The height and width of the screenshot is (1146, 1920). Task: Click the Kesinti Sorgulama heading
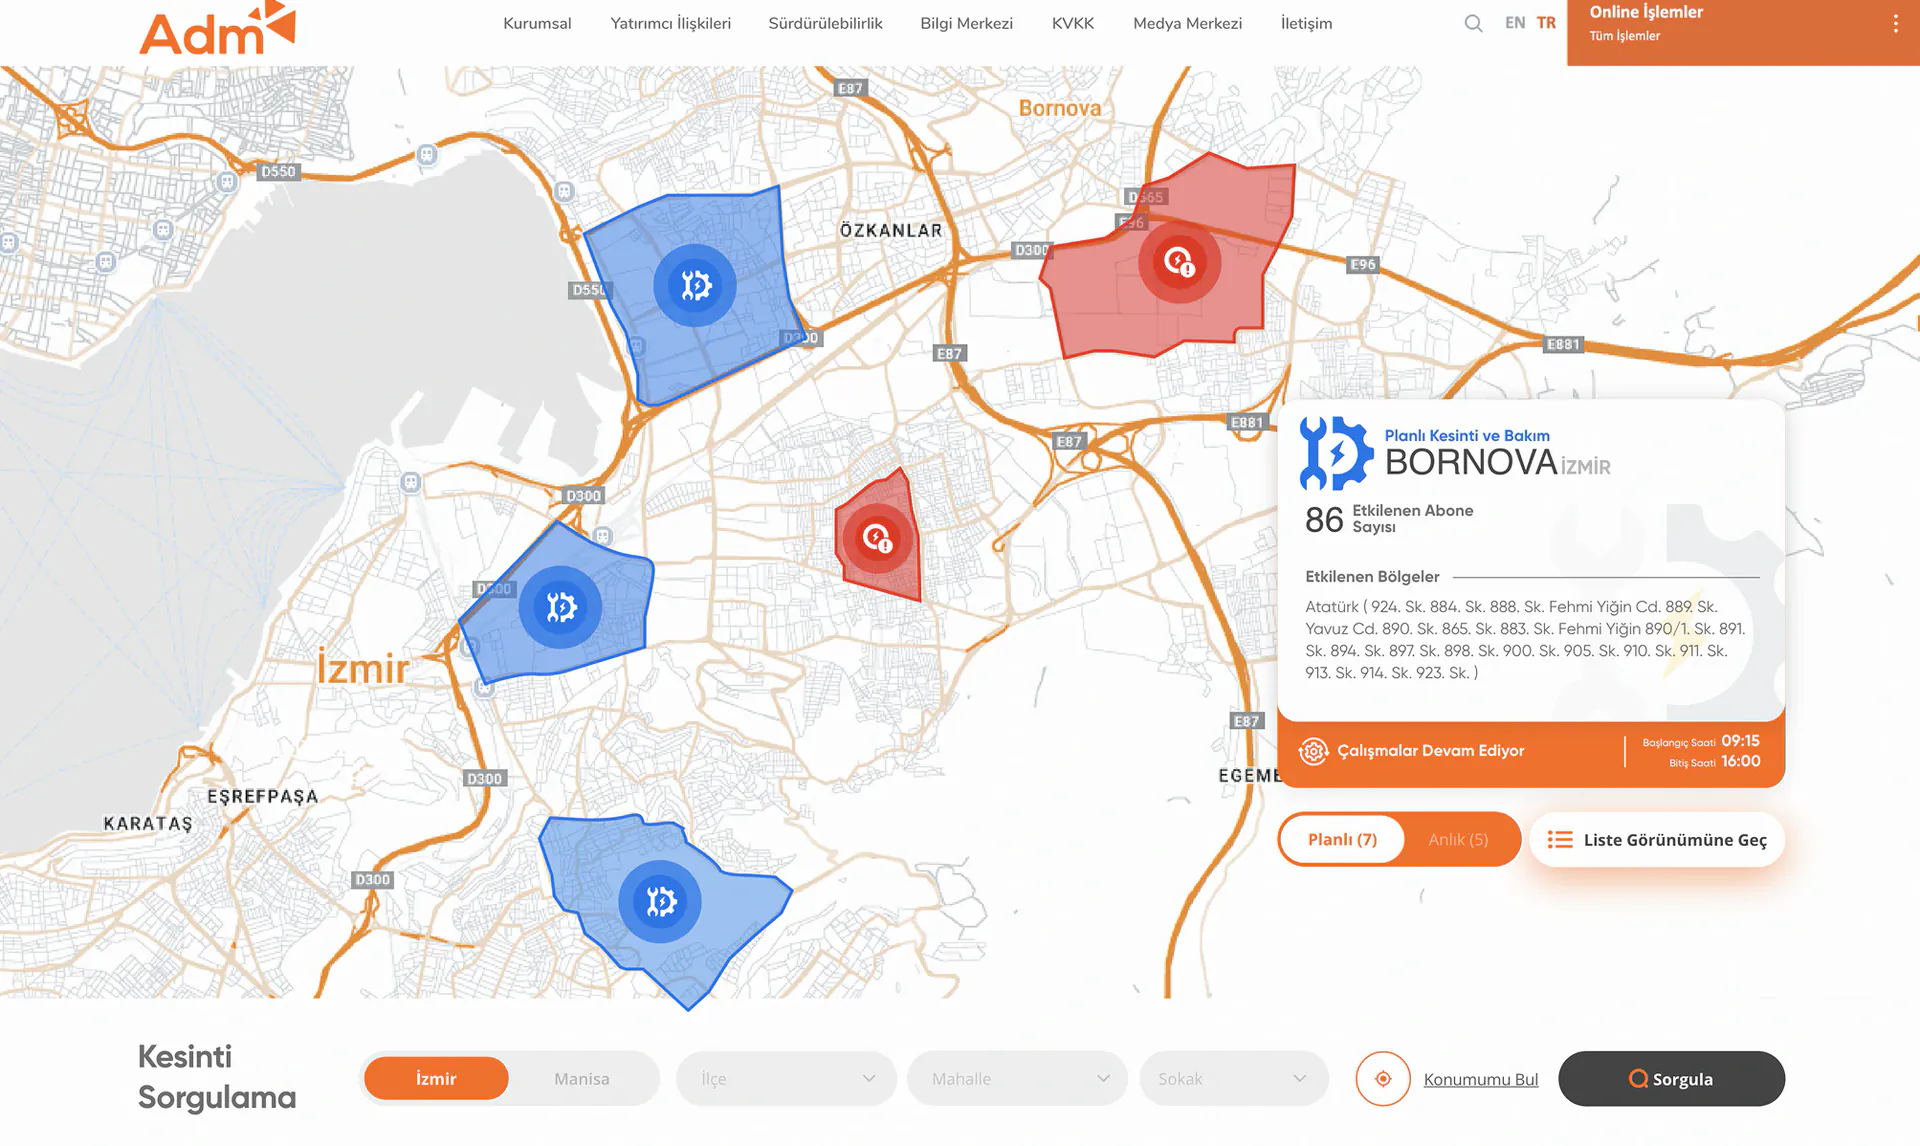[x=217, y=1077]
